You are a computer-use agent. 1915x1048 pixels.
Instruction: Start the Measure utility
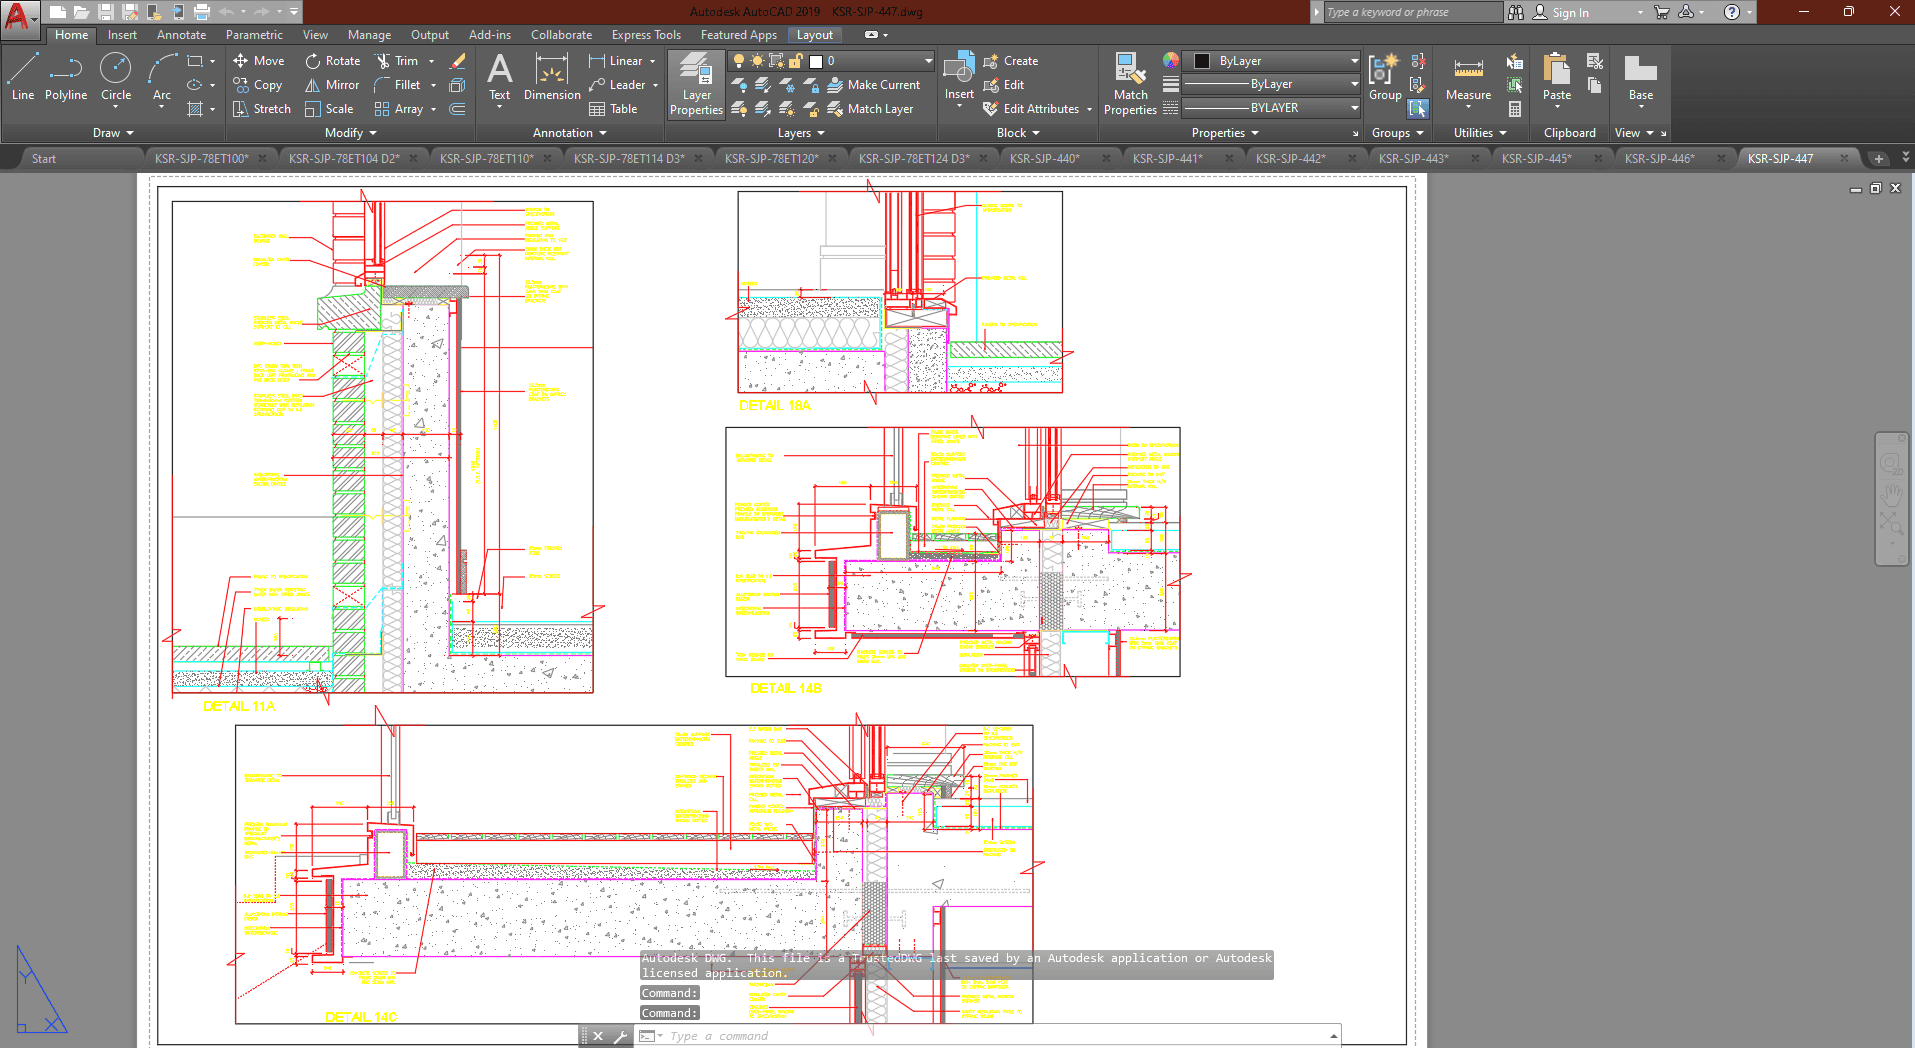point(1468,78)
